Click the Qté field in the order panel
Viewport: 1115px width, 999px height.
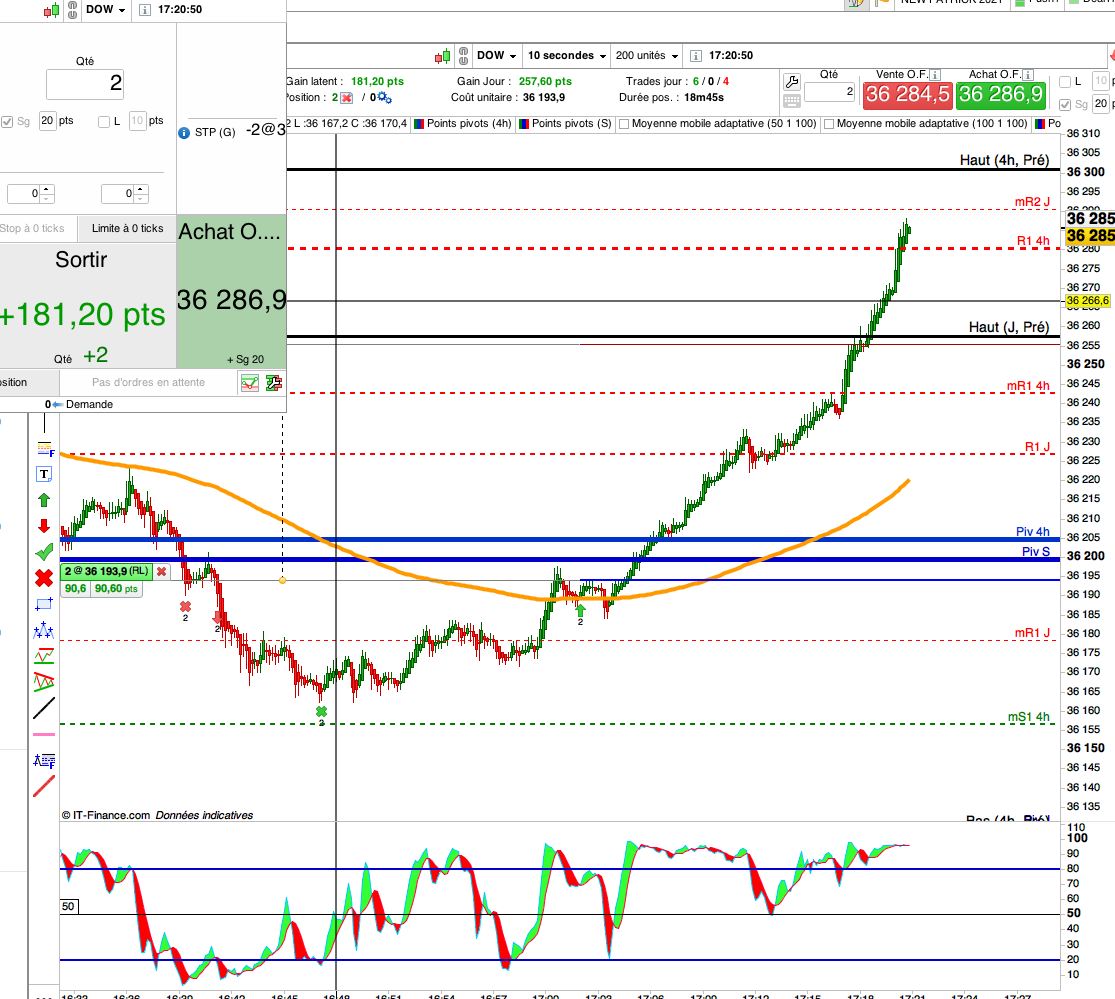(x=85, y=84)
